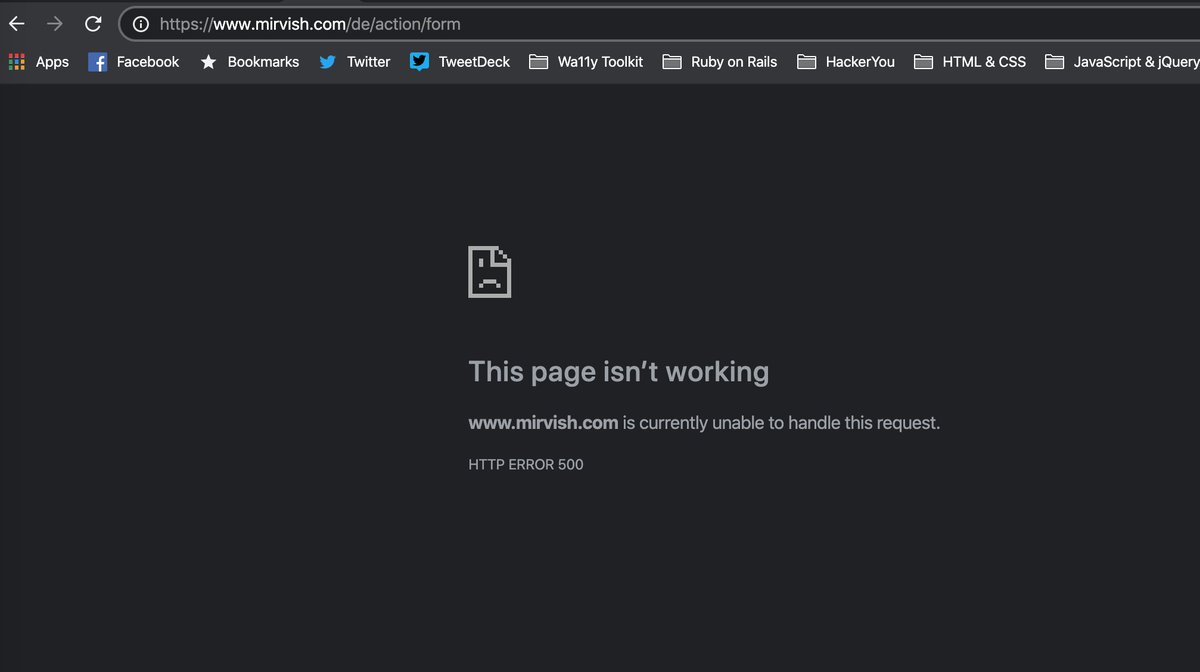1200x672 pixels.
Task: Expand the JavaScript & jQuery bookmark folder
Action: (x=1122, y=62)
